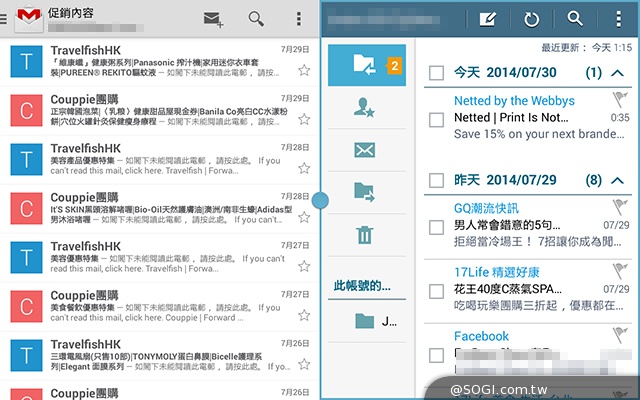Check the Facebook email checkbox
Image resolution: width=640 pixels, height=400 pixels.
coord(436,355)
